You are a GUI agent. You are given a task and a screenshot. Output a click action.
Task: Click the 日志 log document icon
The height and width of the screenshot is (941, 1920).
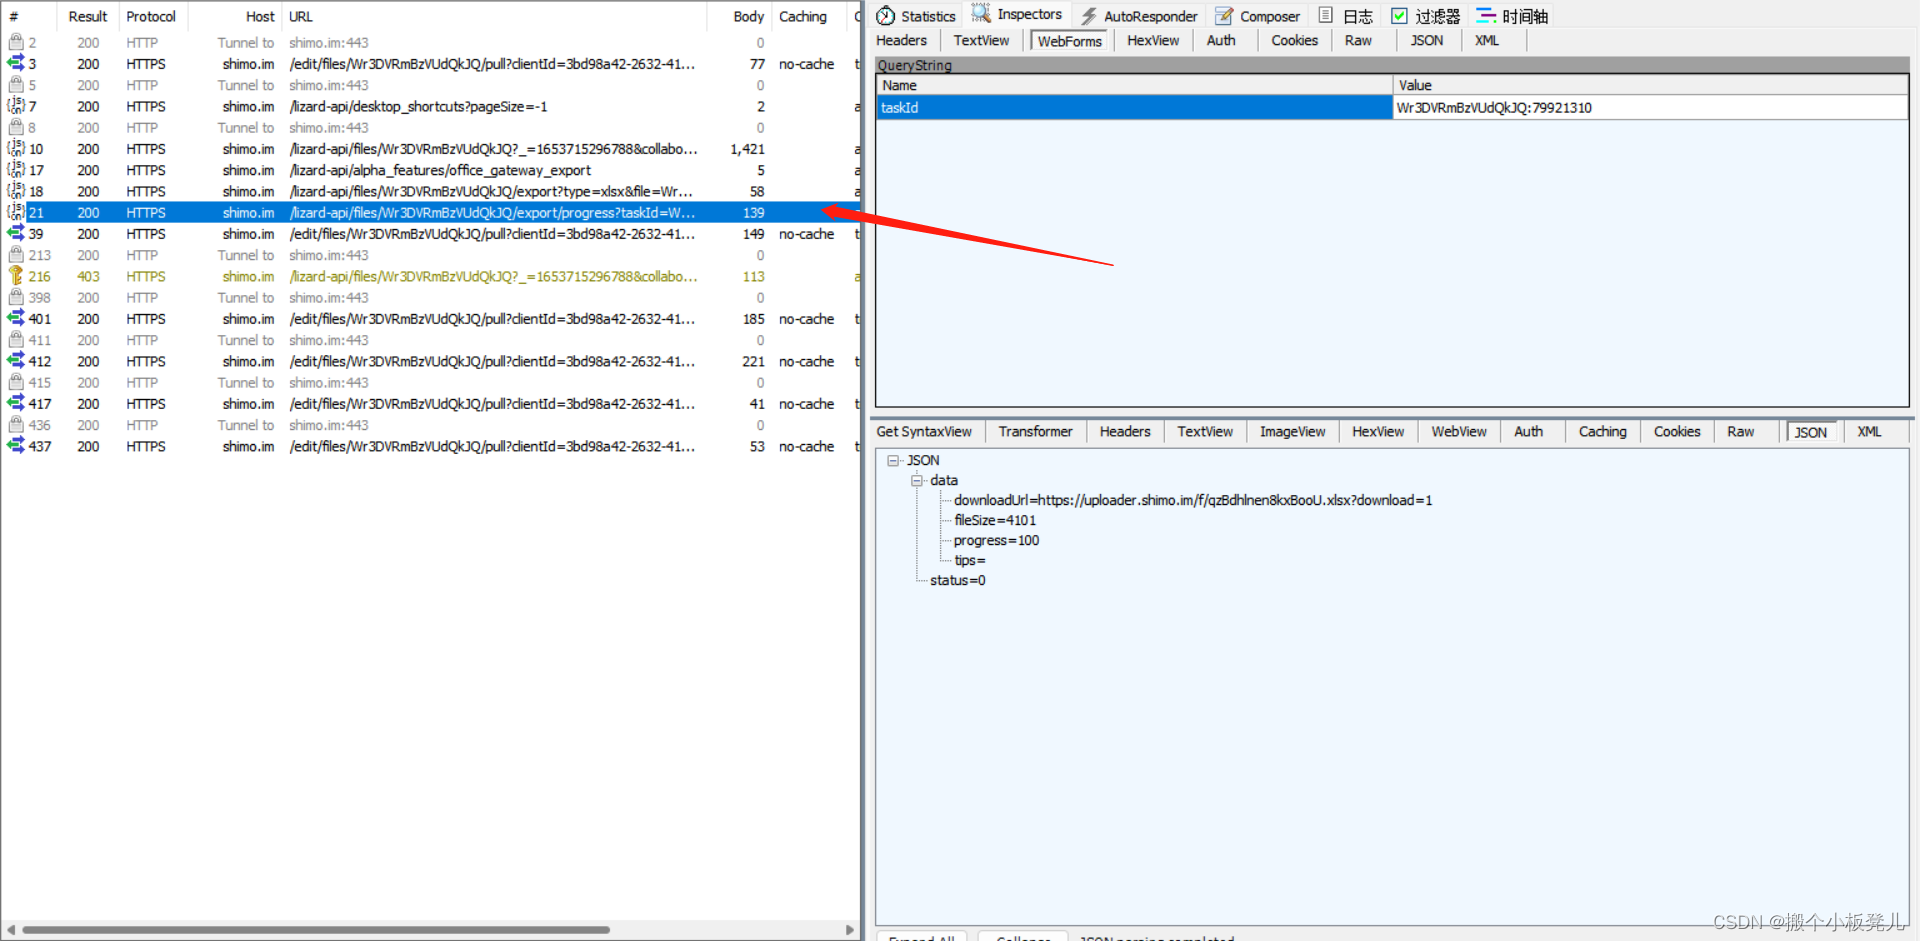pyautogui.click(x=1325, y=15)
